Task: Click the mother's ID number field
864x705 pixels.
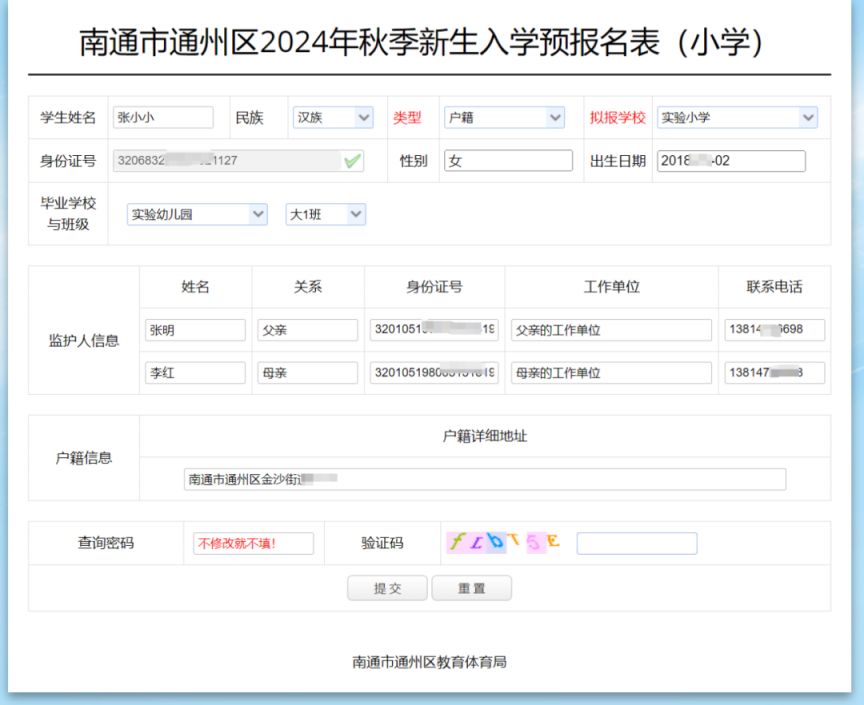Action: [x=434, y=373]
